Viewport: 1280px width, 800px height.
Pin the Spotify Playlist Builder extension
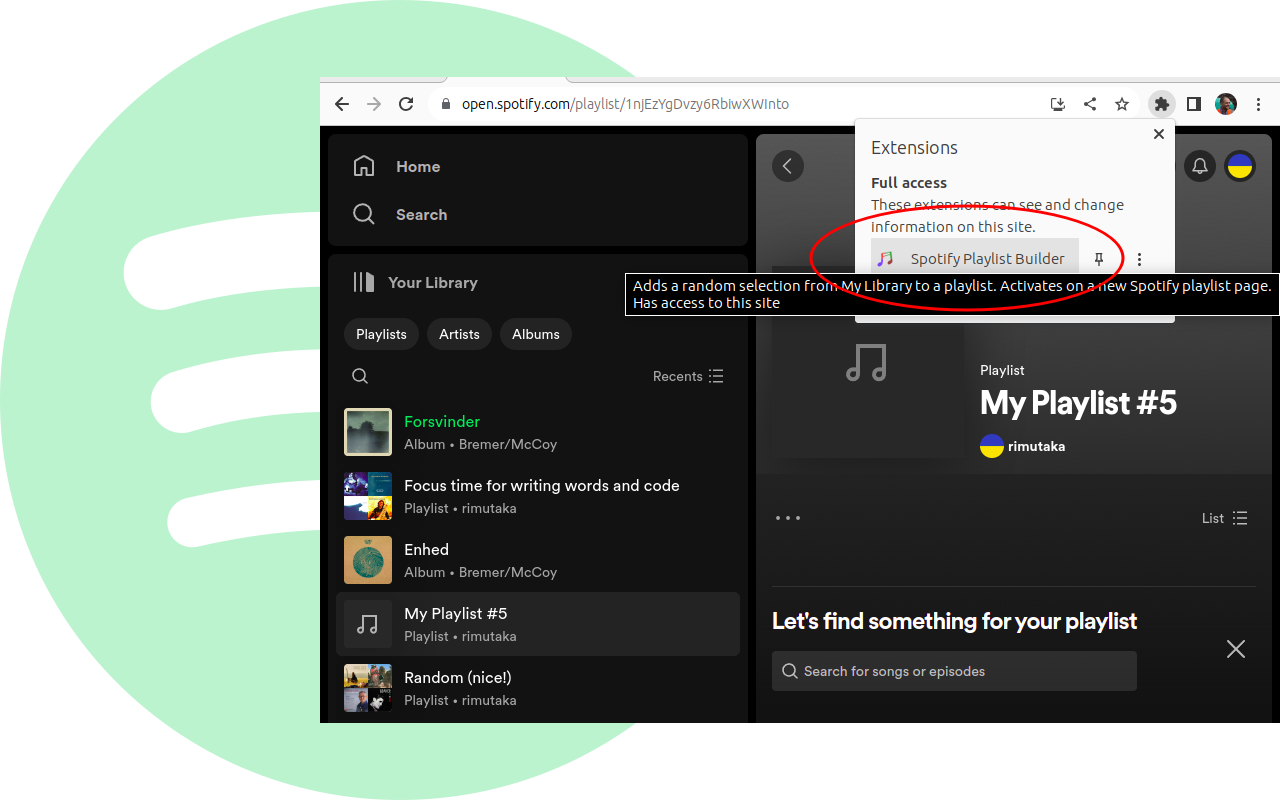coord(1099,259)
